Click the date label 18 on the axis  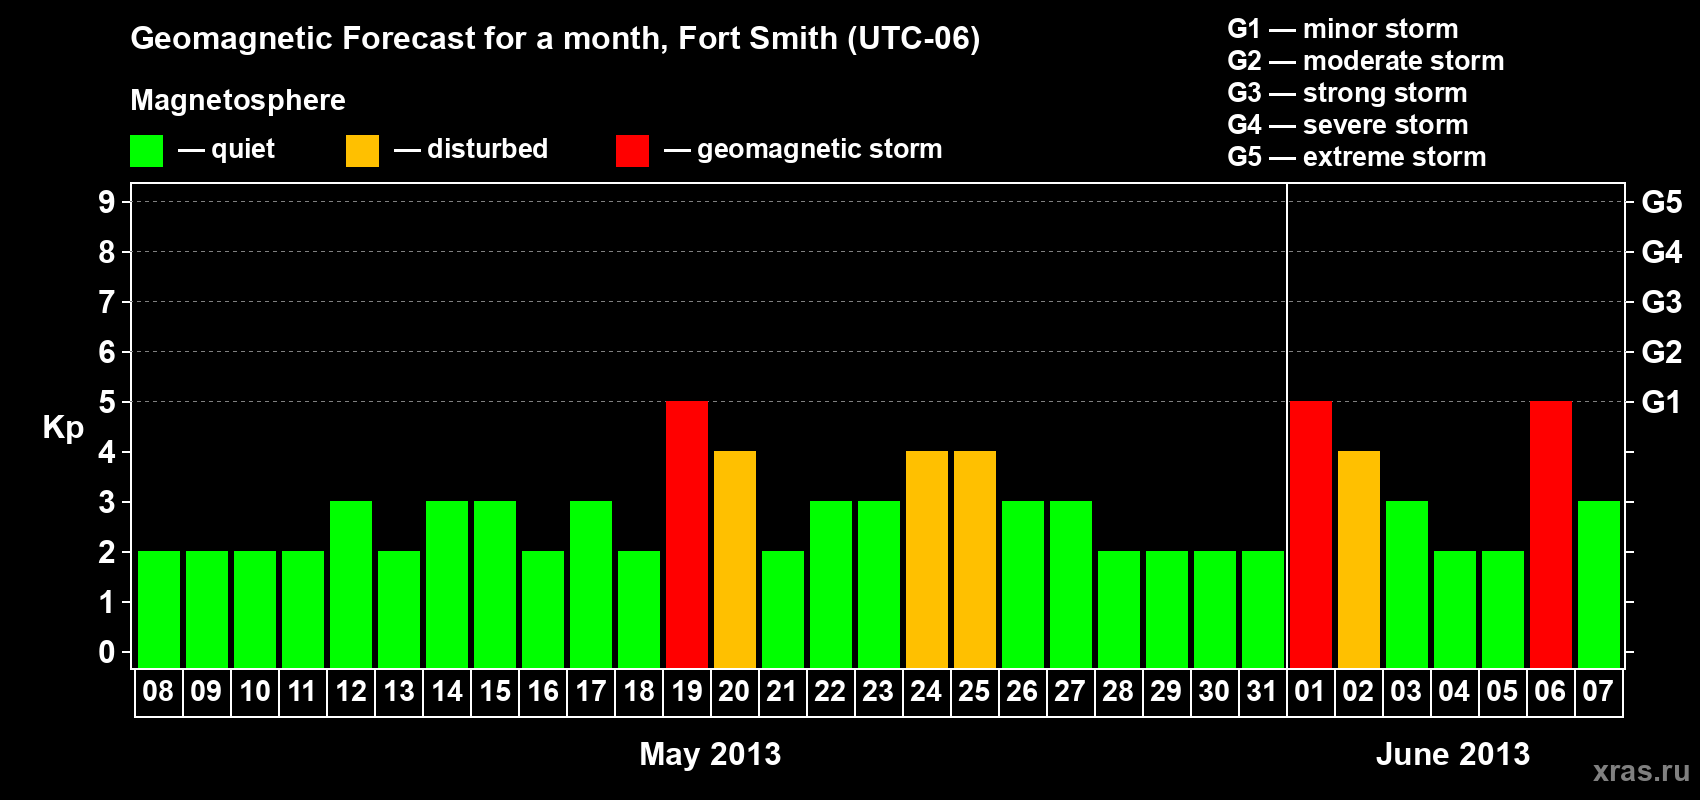[x=639, y=692]
